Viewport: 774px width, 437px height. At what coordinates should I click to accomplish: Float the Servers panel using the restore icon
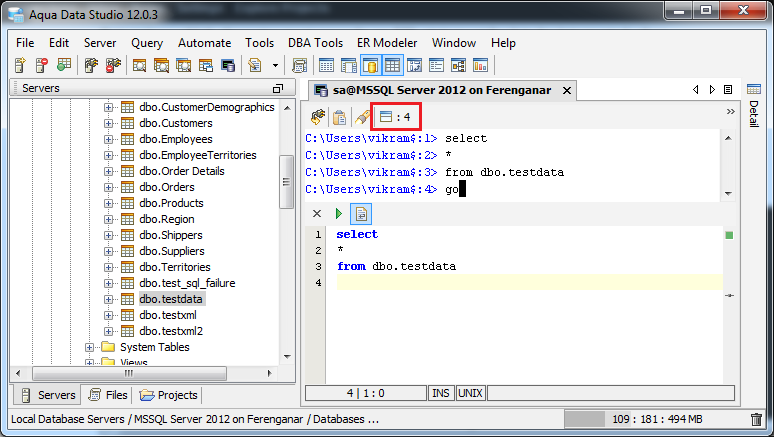pyautogui.click(x=278, y=88)
